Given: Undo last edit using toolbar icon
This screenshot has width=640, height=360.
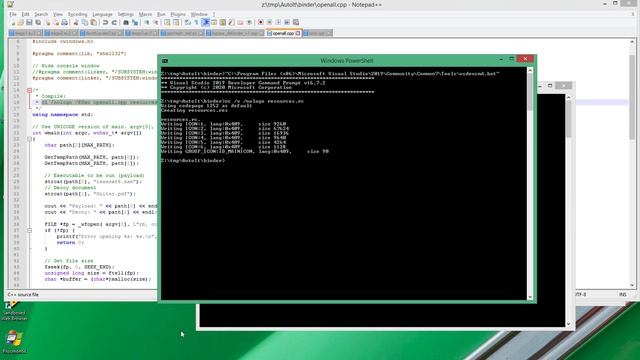Looking at the screenshot, I should point(105,22).
